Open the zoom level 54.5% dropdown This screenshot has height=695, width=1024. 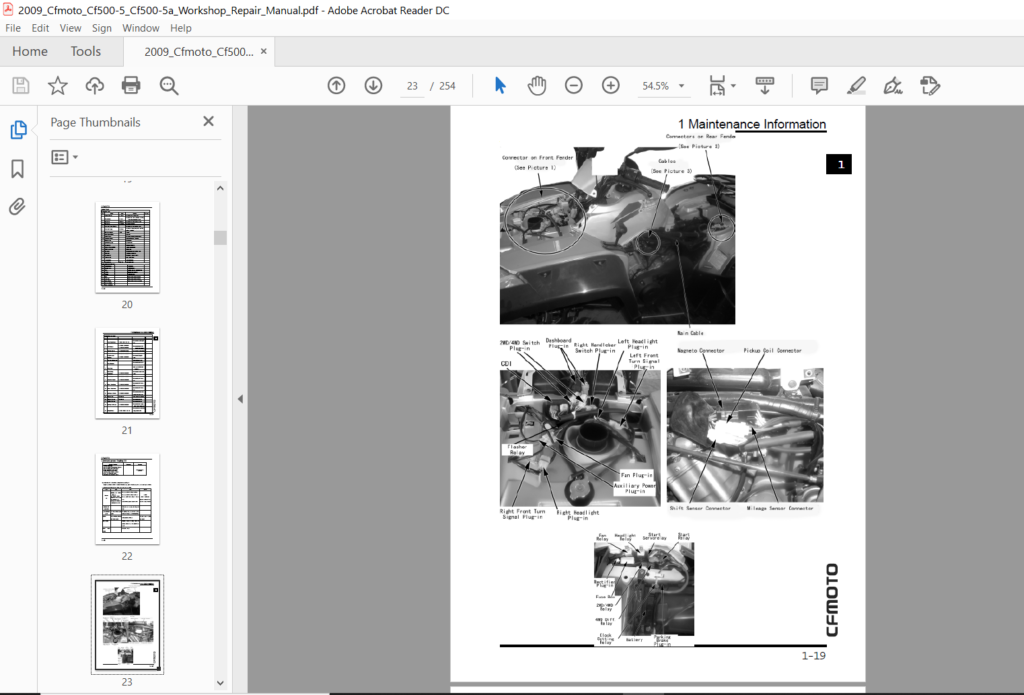pyautogui.click(x=681, y=86)
